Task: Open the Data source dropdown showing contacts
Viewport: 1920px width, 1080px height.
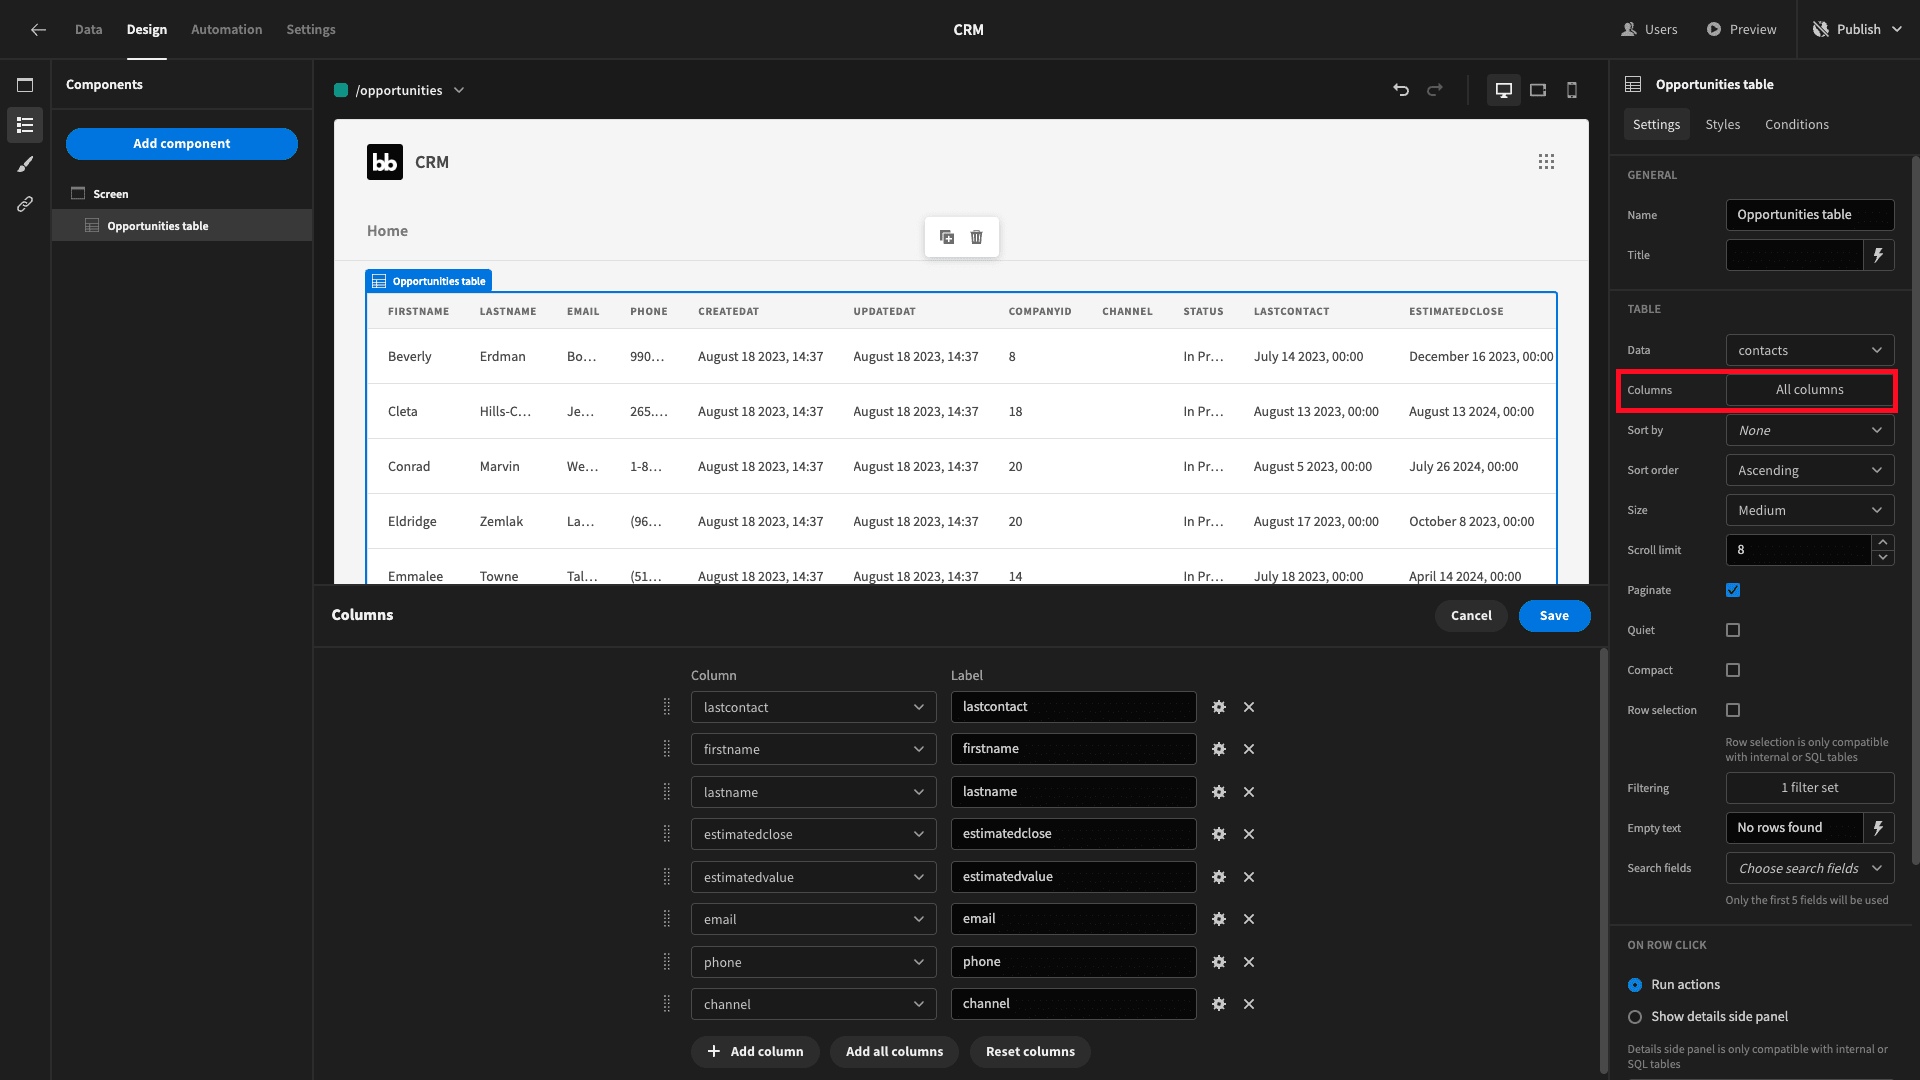Action: (1810, 350)
